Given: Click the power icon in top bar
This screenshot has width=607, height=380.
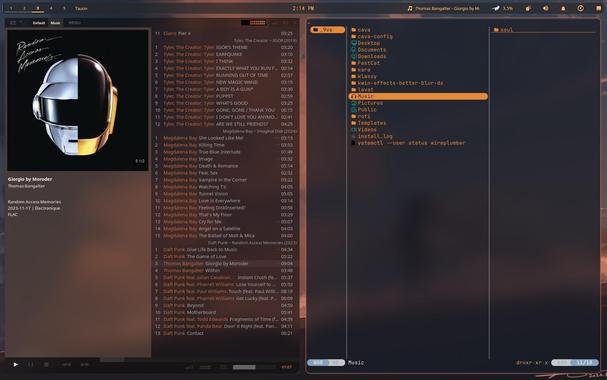Looking at the screenshot, I should [x=581, y=8].
